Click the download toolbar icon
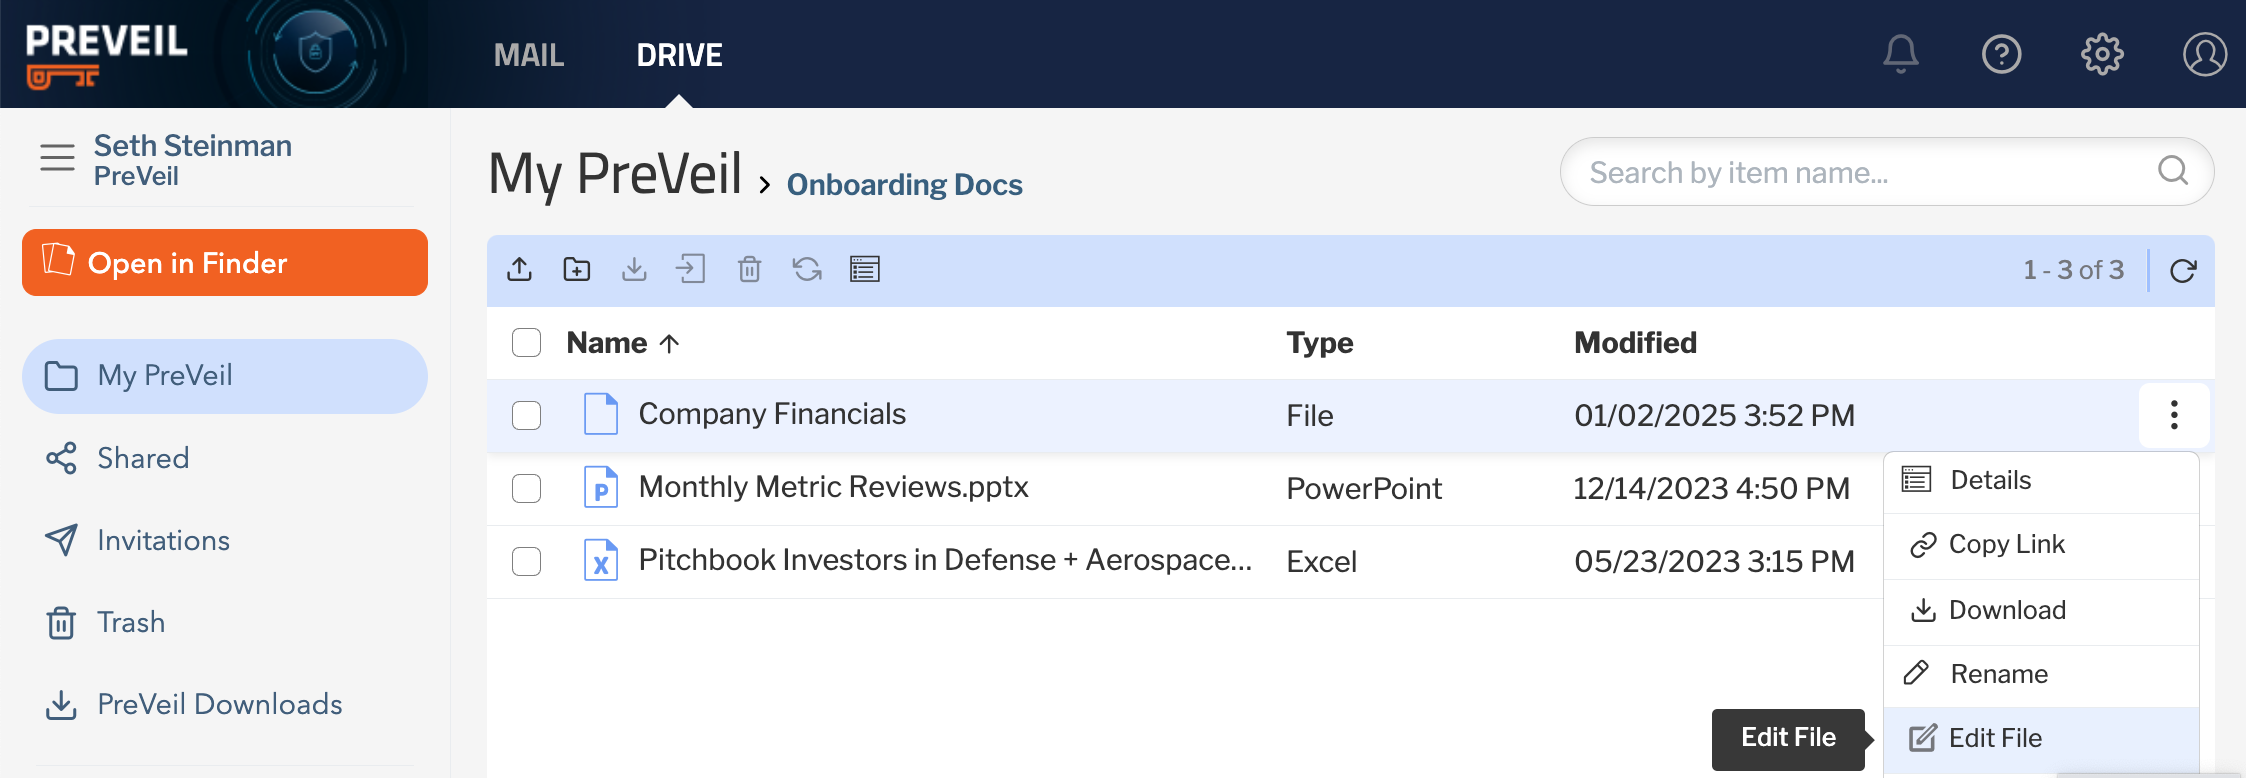Screen dimensions: 2246x778 [634, 269]
